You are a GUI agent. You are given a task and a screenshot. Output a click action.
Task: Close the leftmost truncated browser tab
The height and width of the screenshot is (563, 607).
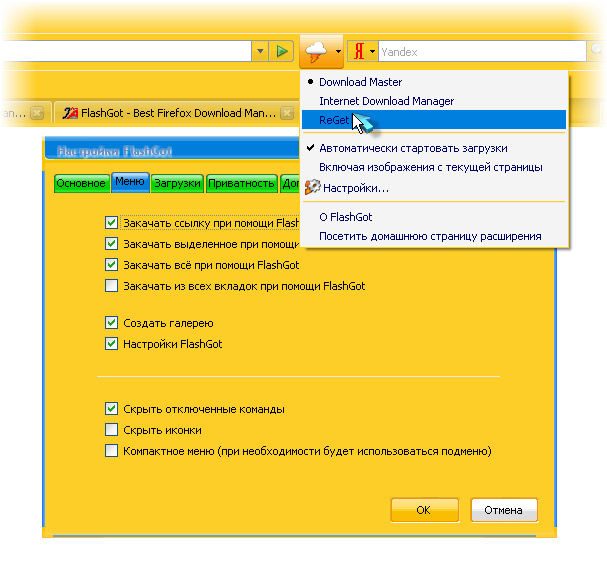click(x=37, y=113)
